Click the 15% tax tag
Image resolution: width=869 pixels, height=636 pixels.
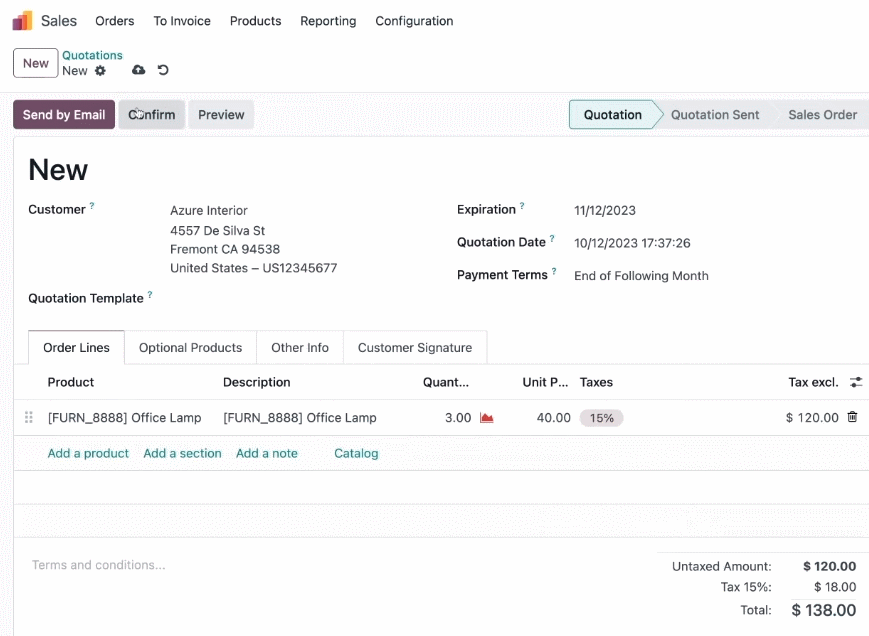pos(601,418)
